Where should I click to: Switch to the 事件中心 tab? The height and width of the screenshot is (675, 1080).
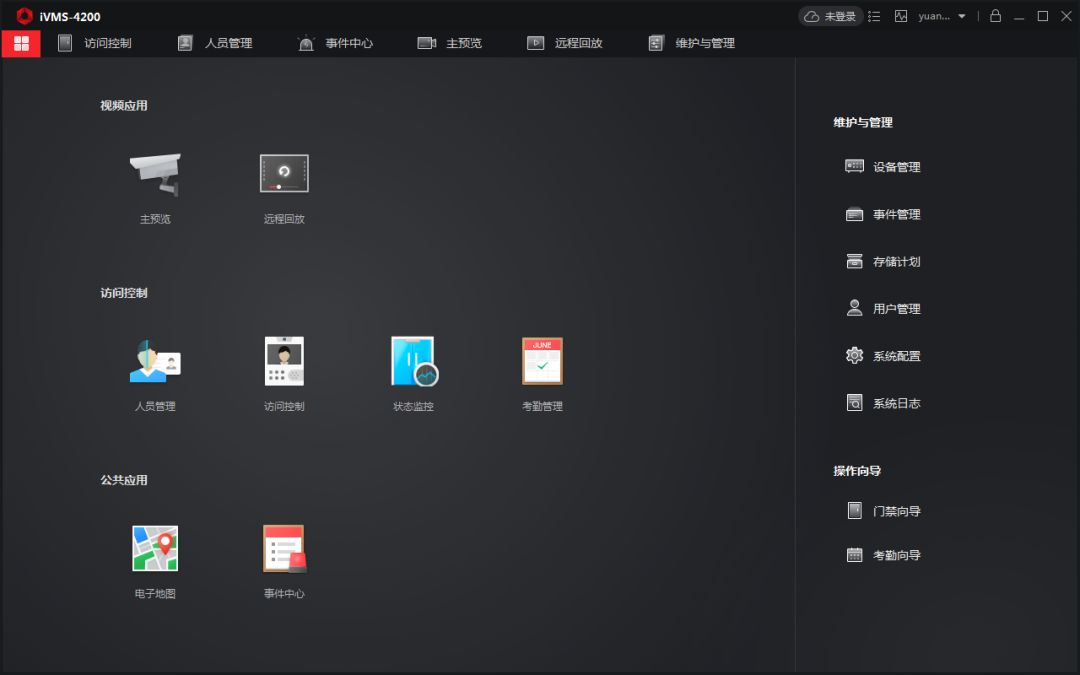(x=335, y=43)
